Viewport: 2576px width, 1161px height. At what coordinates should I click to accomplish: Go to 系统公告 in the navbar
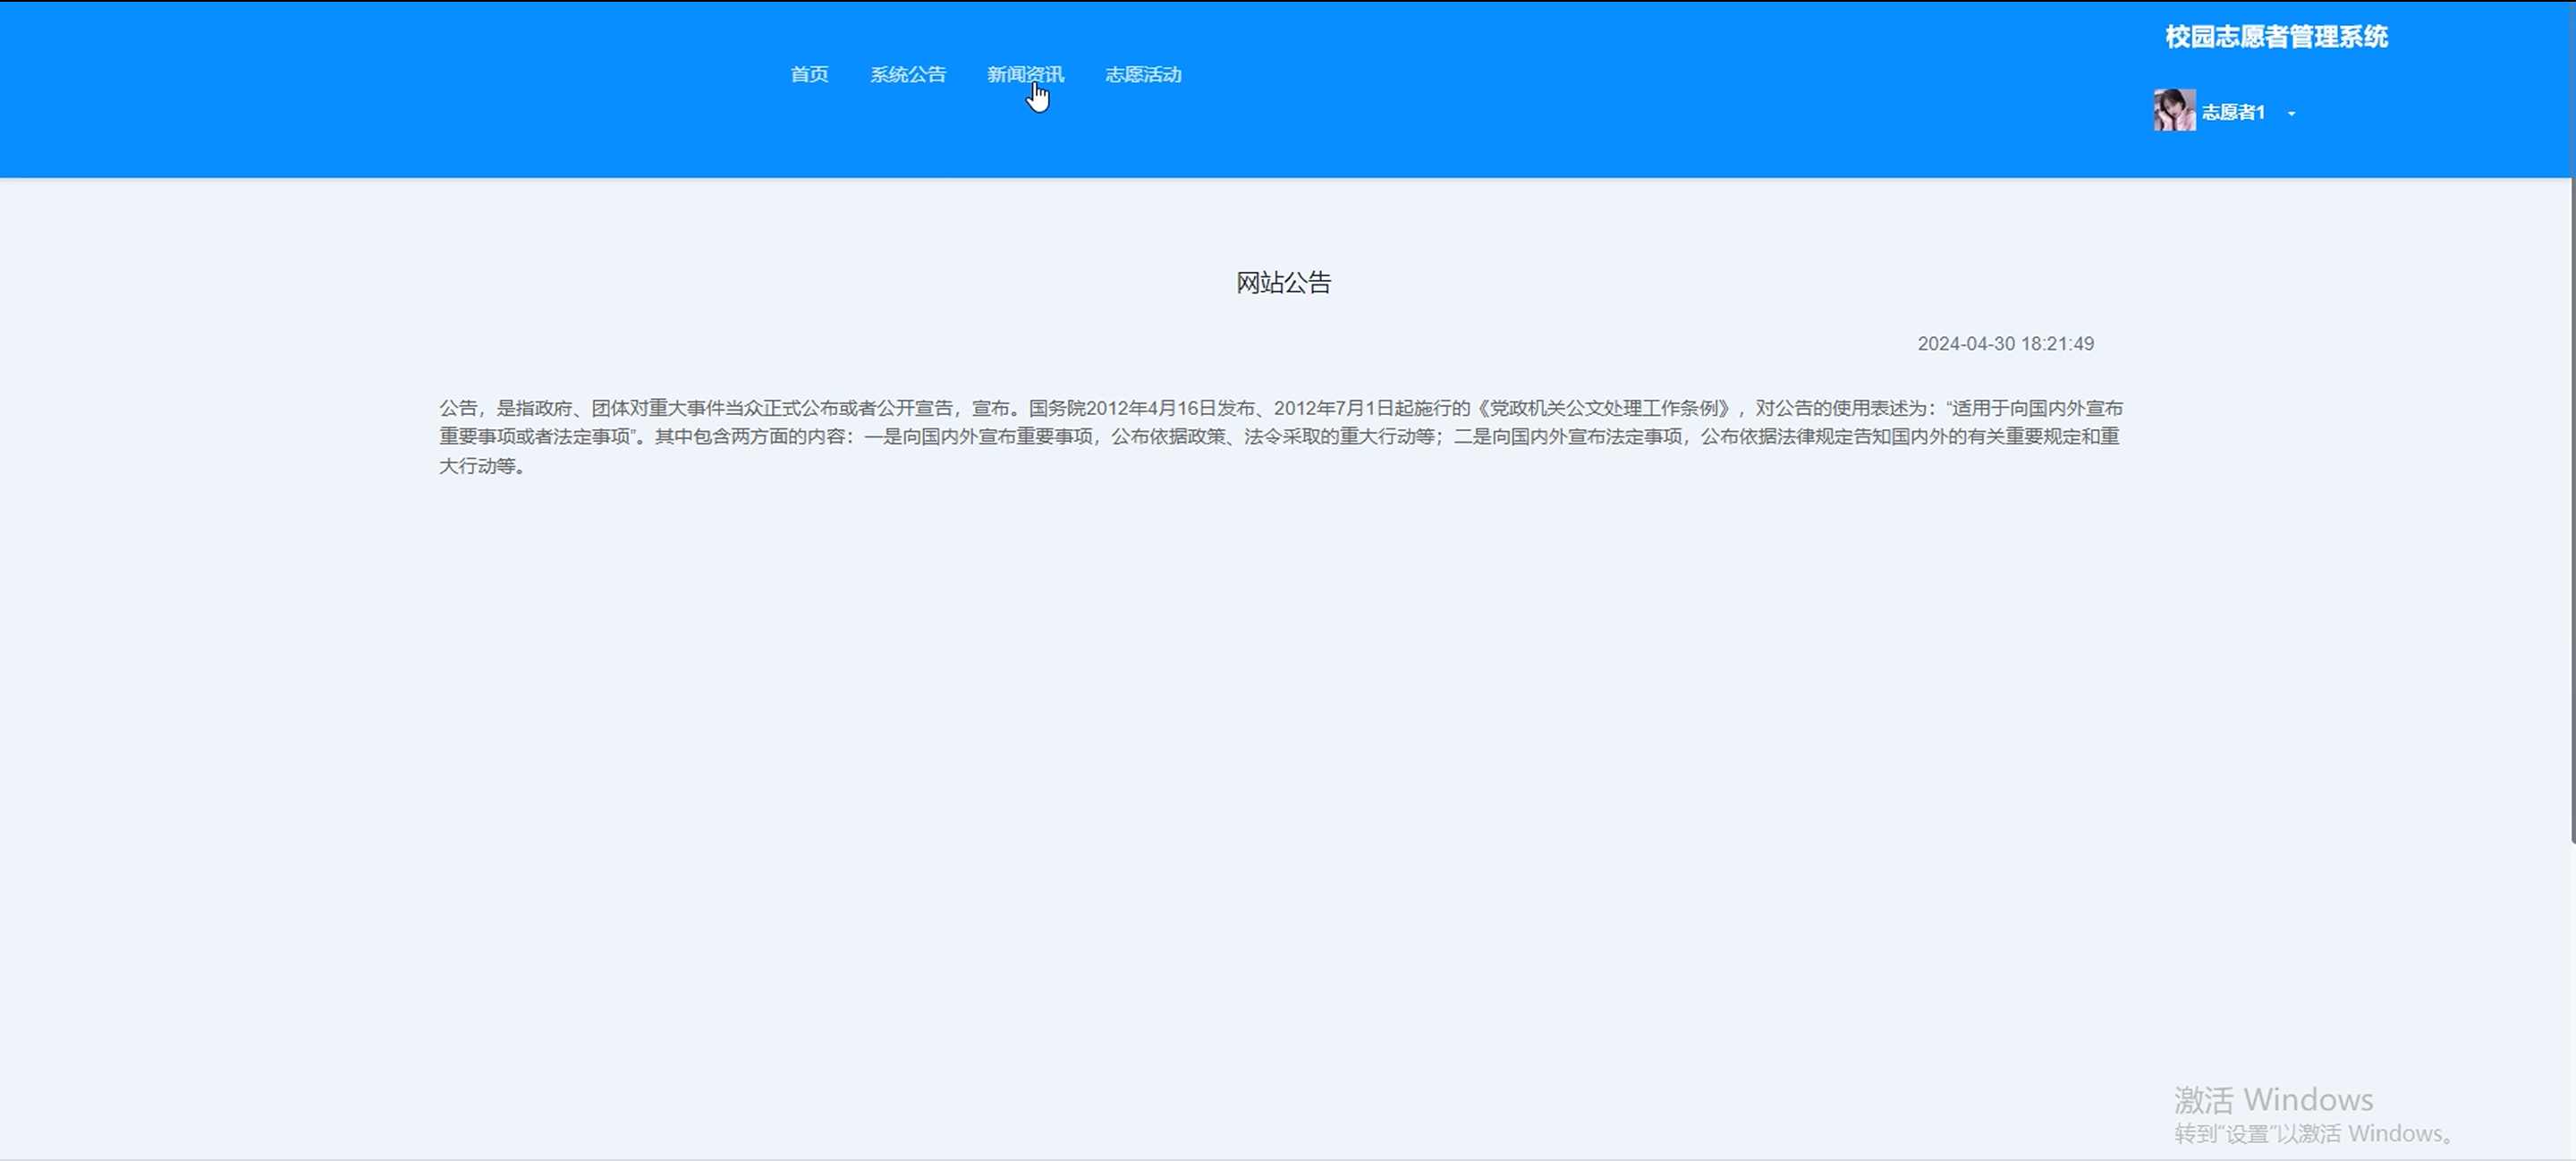(907, 75)
